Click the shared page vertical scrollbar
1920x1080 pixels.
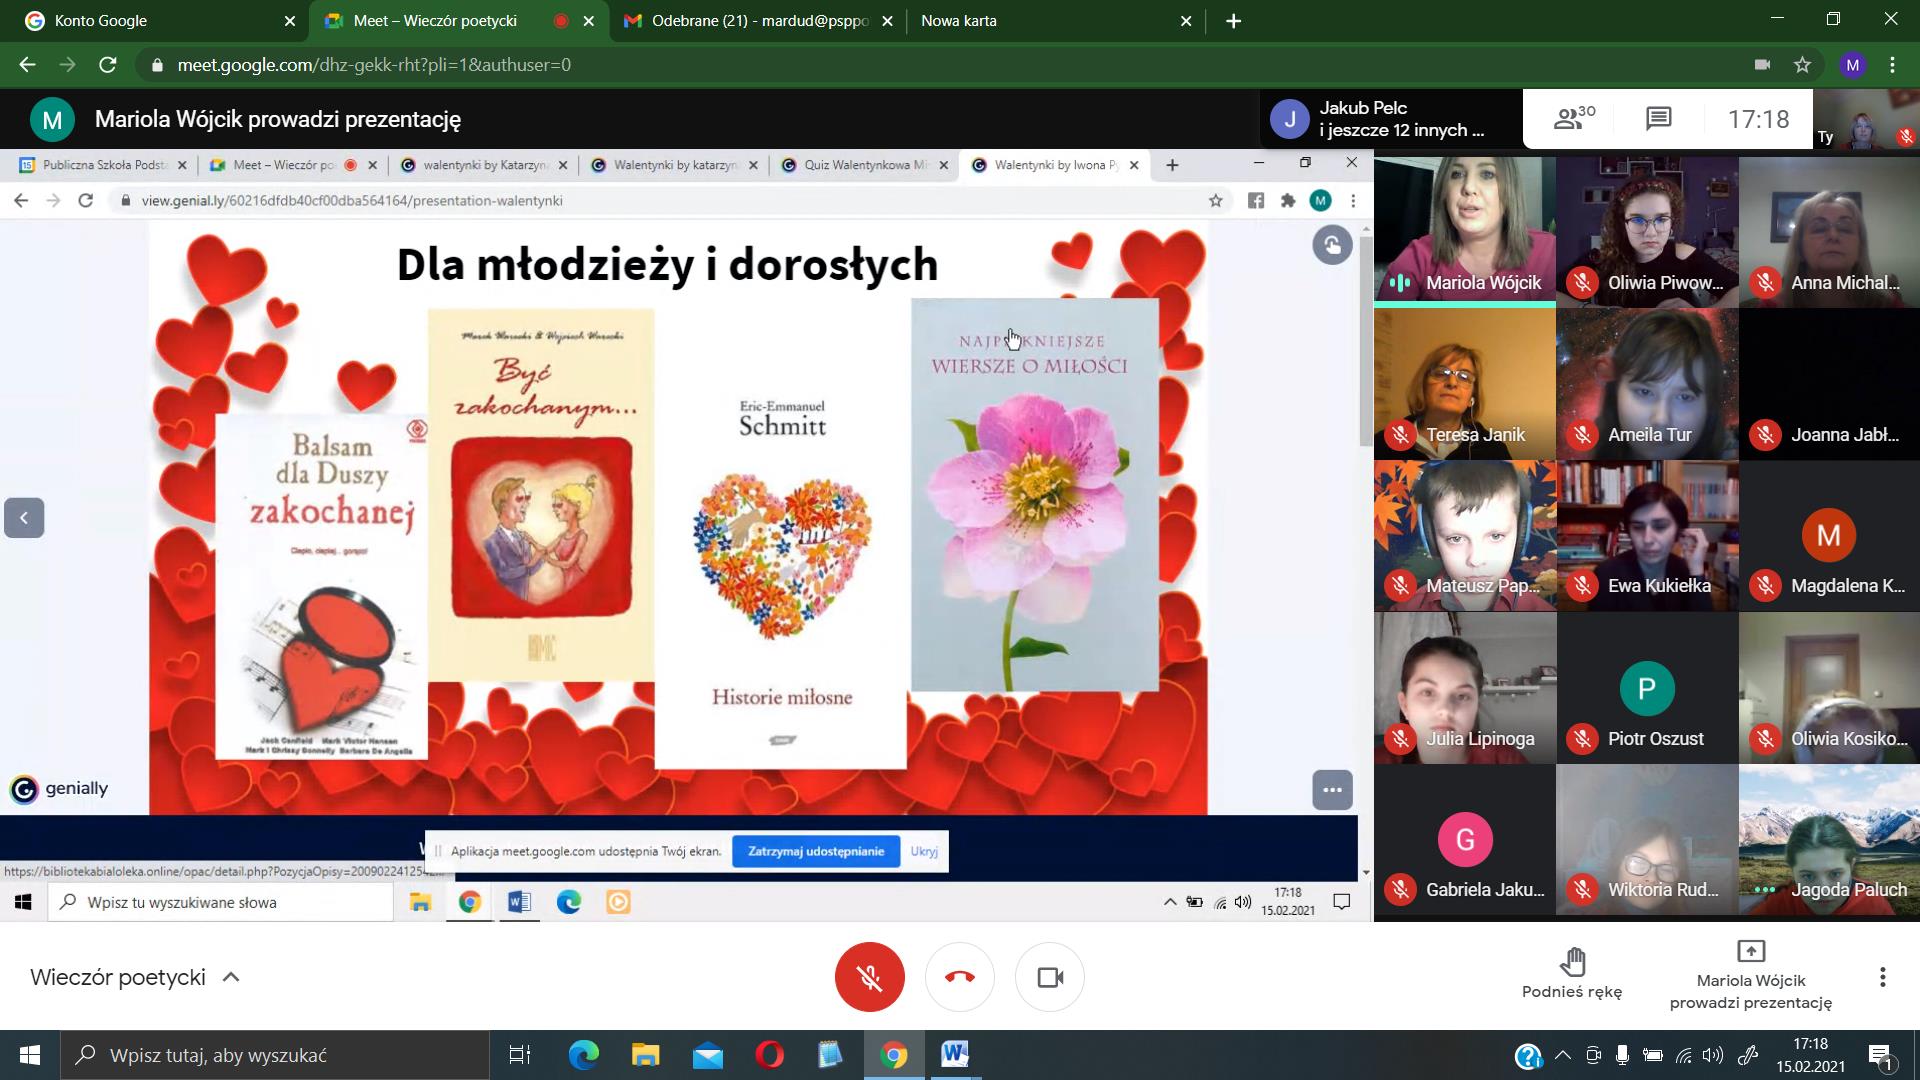1365,340
